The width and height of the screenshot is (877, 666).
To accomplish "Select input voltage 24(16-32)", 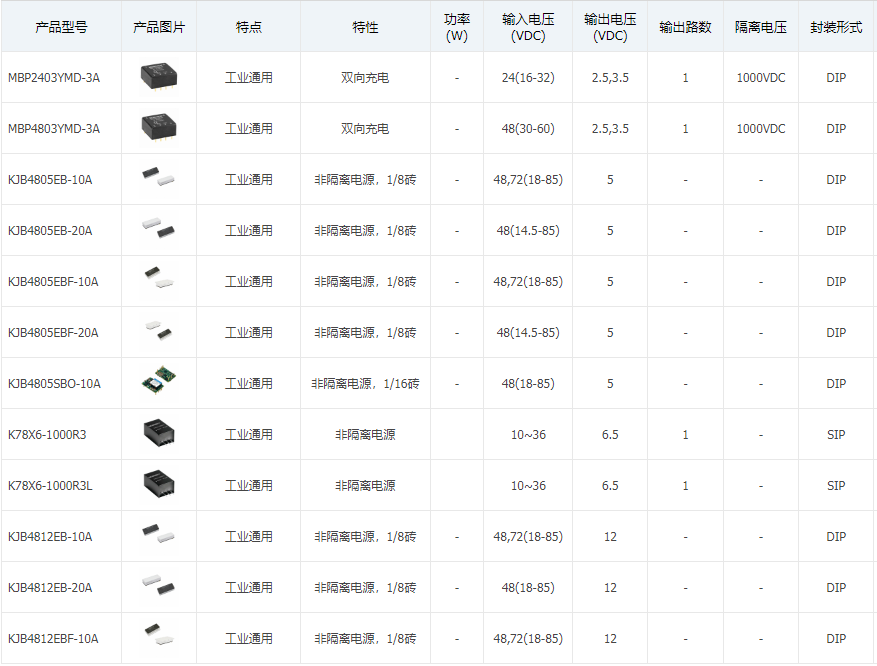I will click(x=528, y=78).
